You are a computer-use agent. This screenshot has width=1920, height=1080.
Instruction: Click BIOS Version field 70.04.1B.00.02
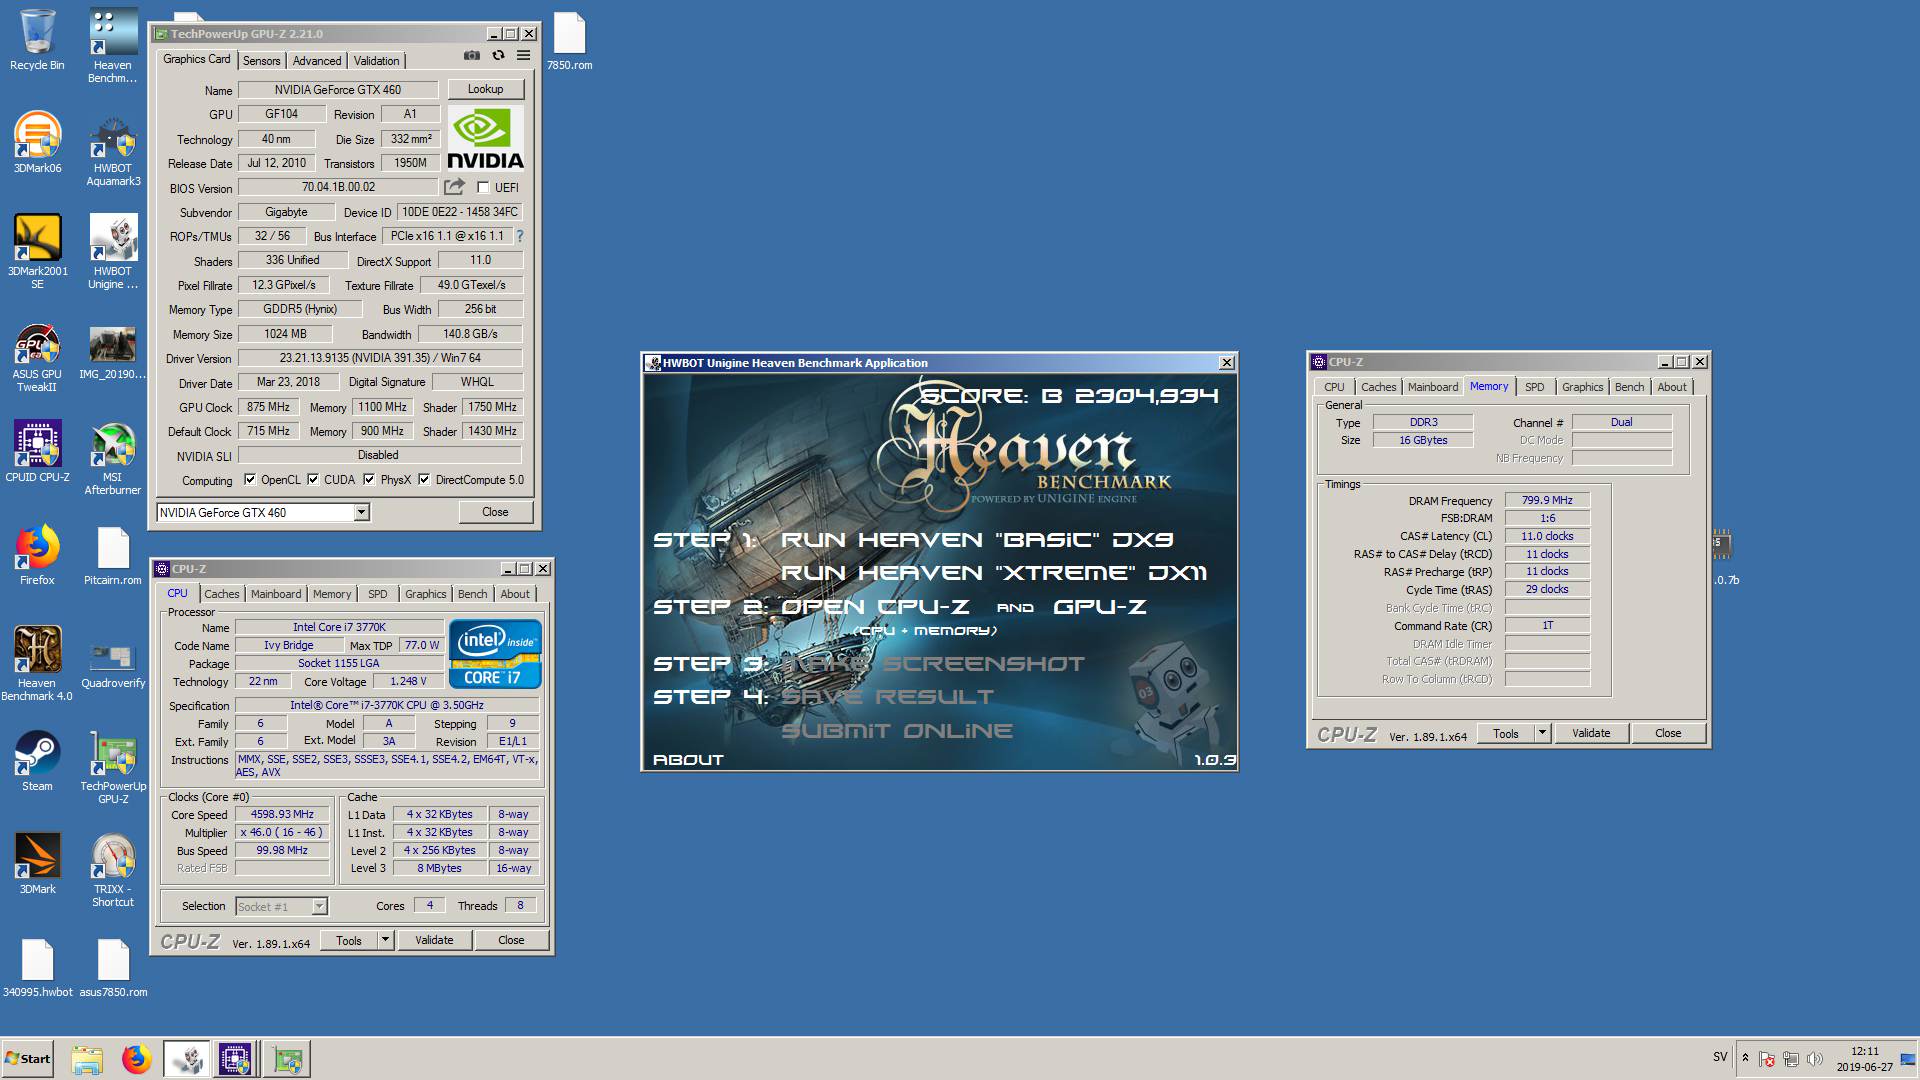point(338,187)
